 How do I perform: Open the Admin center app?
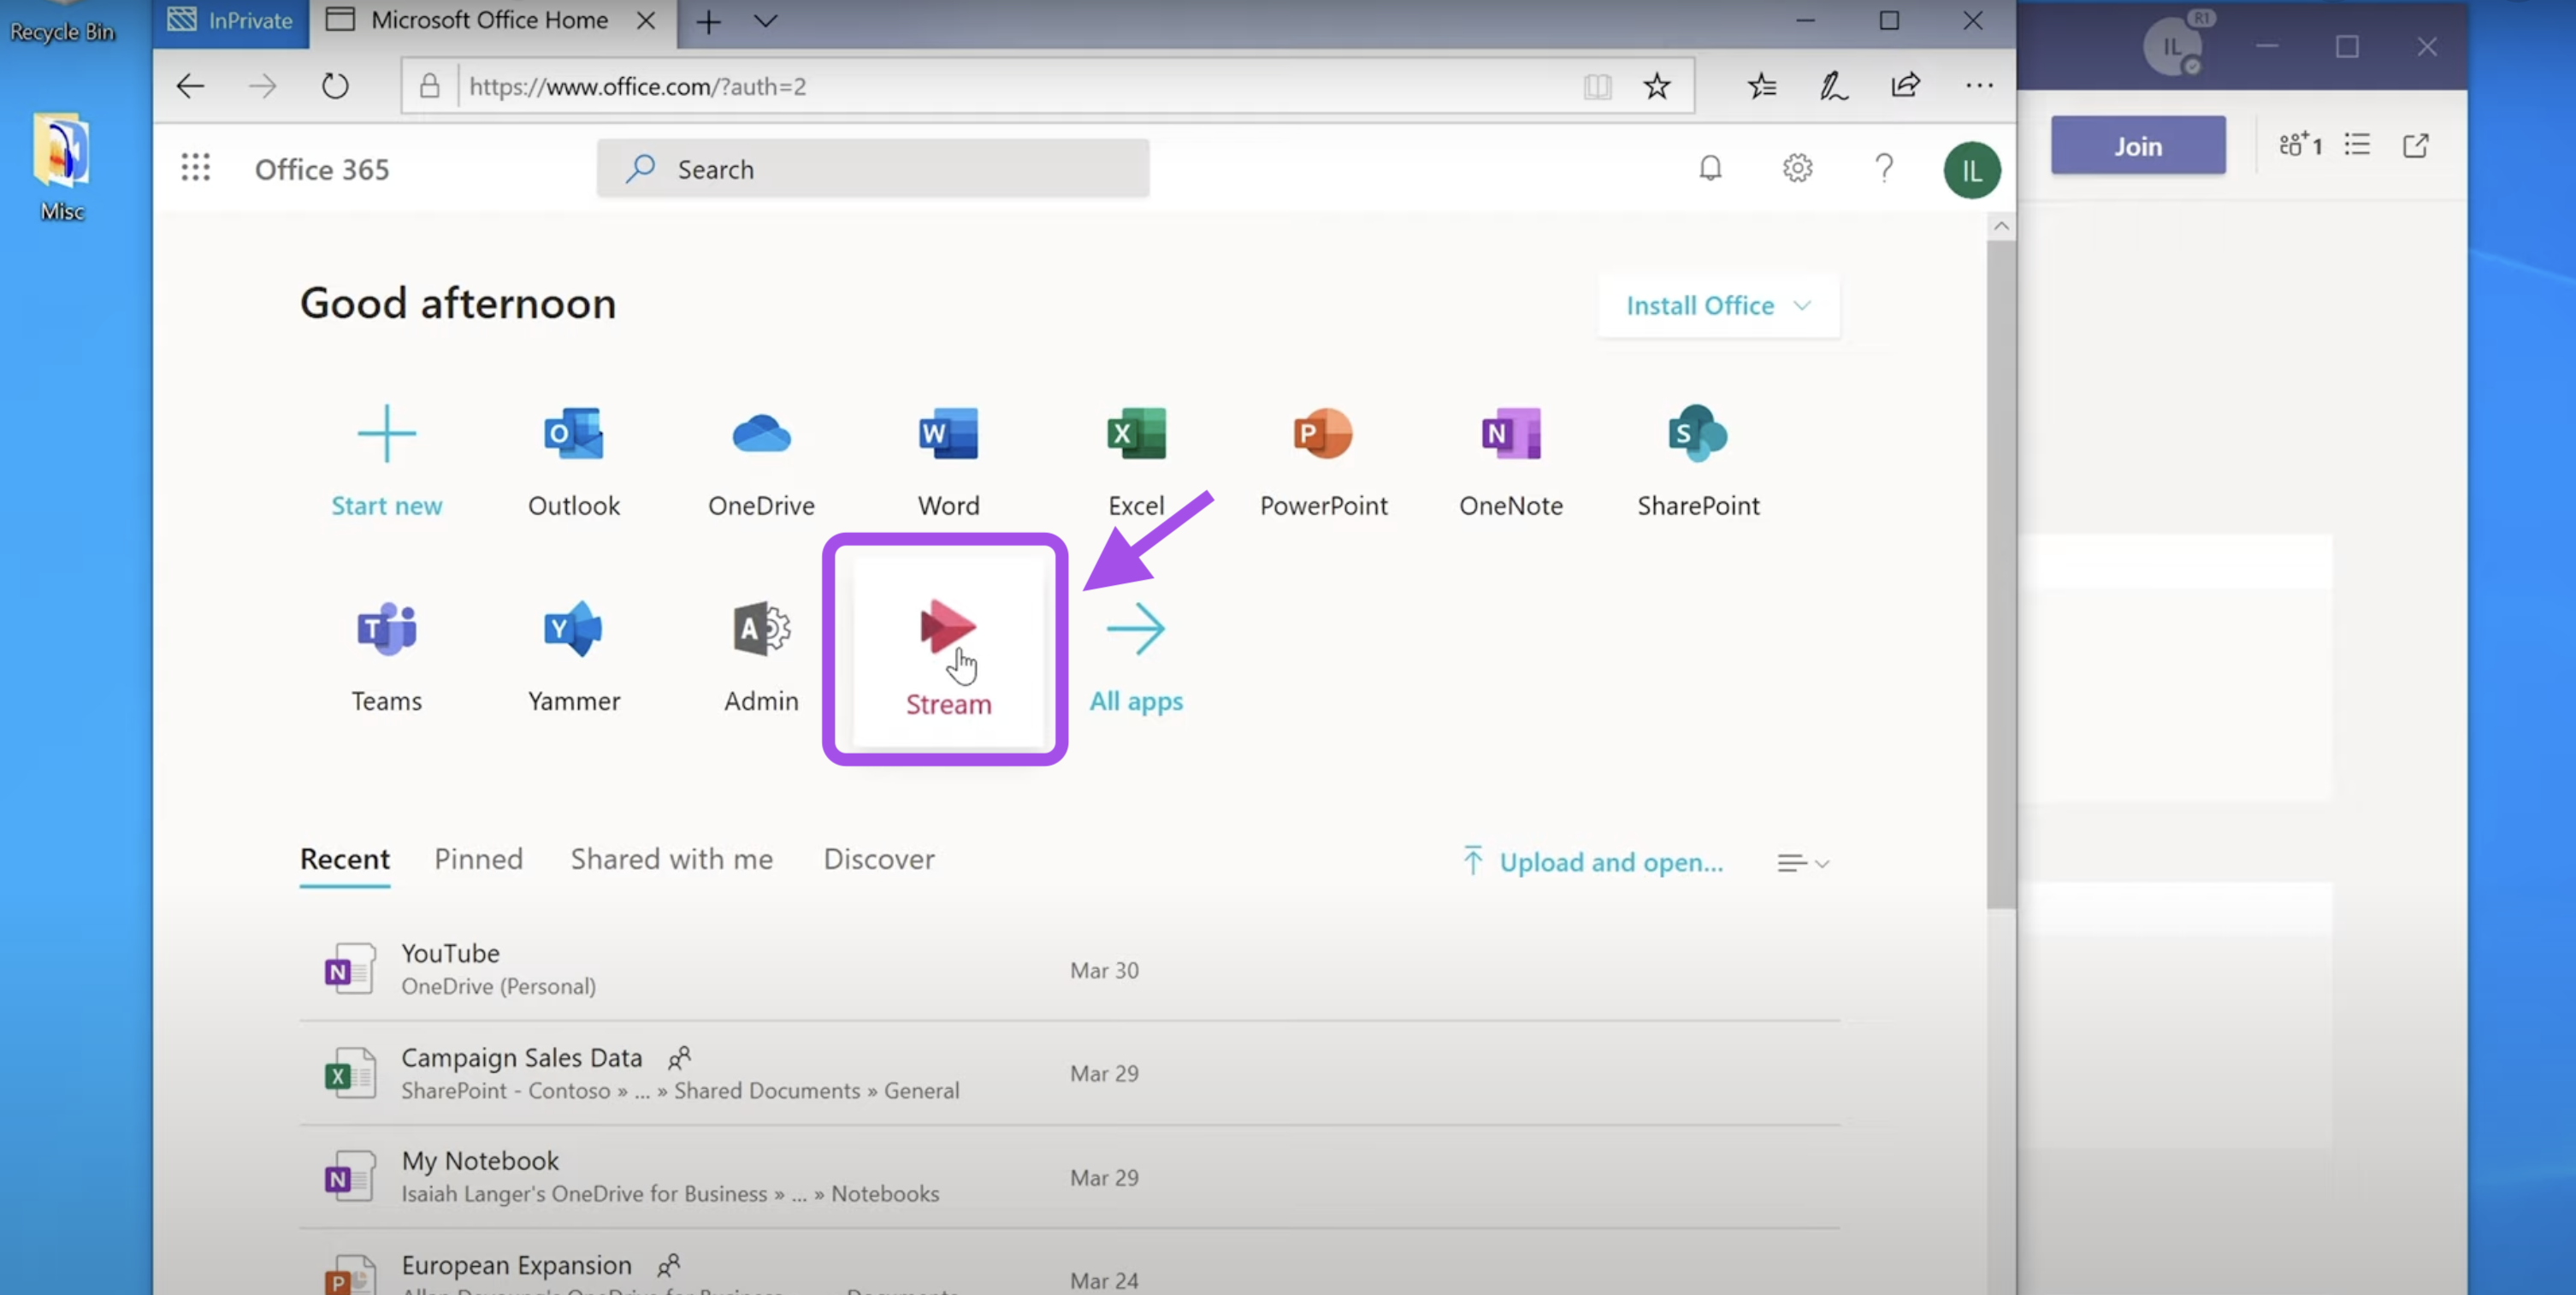click(x=761, y=656)
